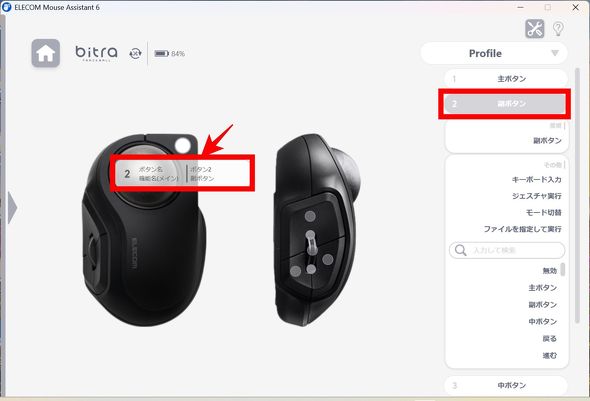Check the battery level indicator icon

[x=162, y=54]
